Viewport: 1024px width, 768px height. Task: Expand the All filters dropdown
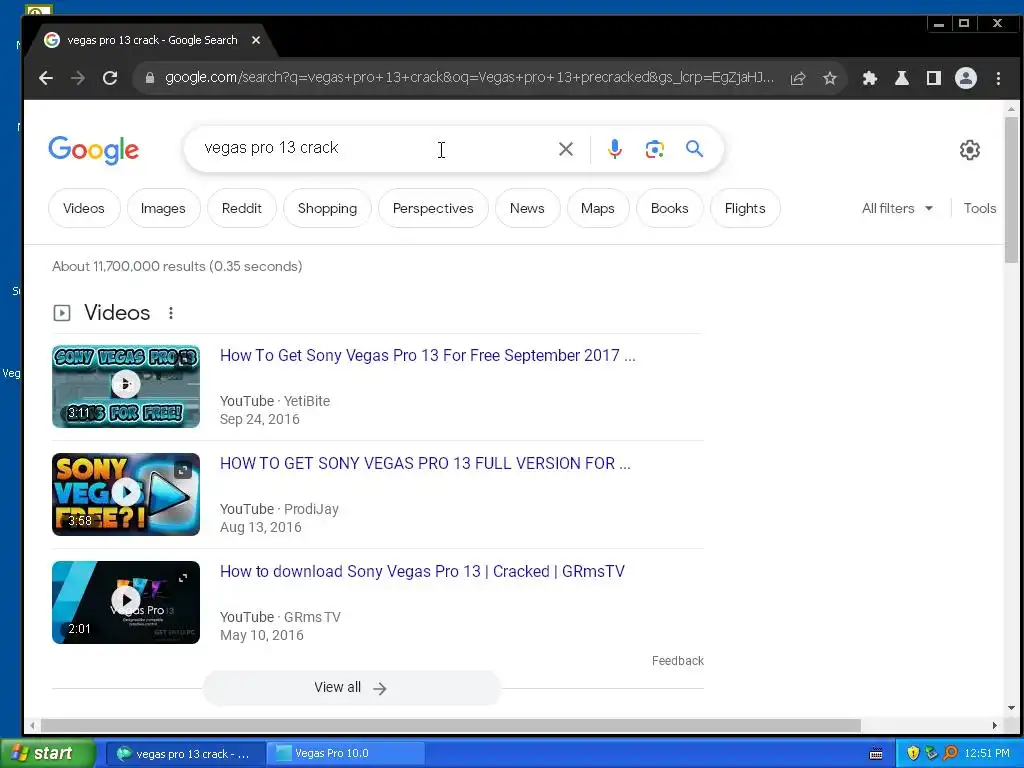897,208
